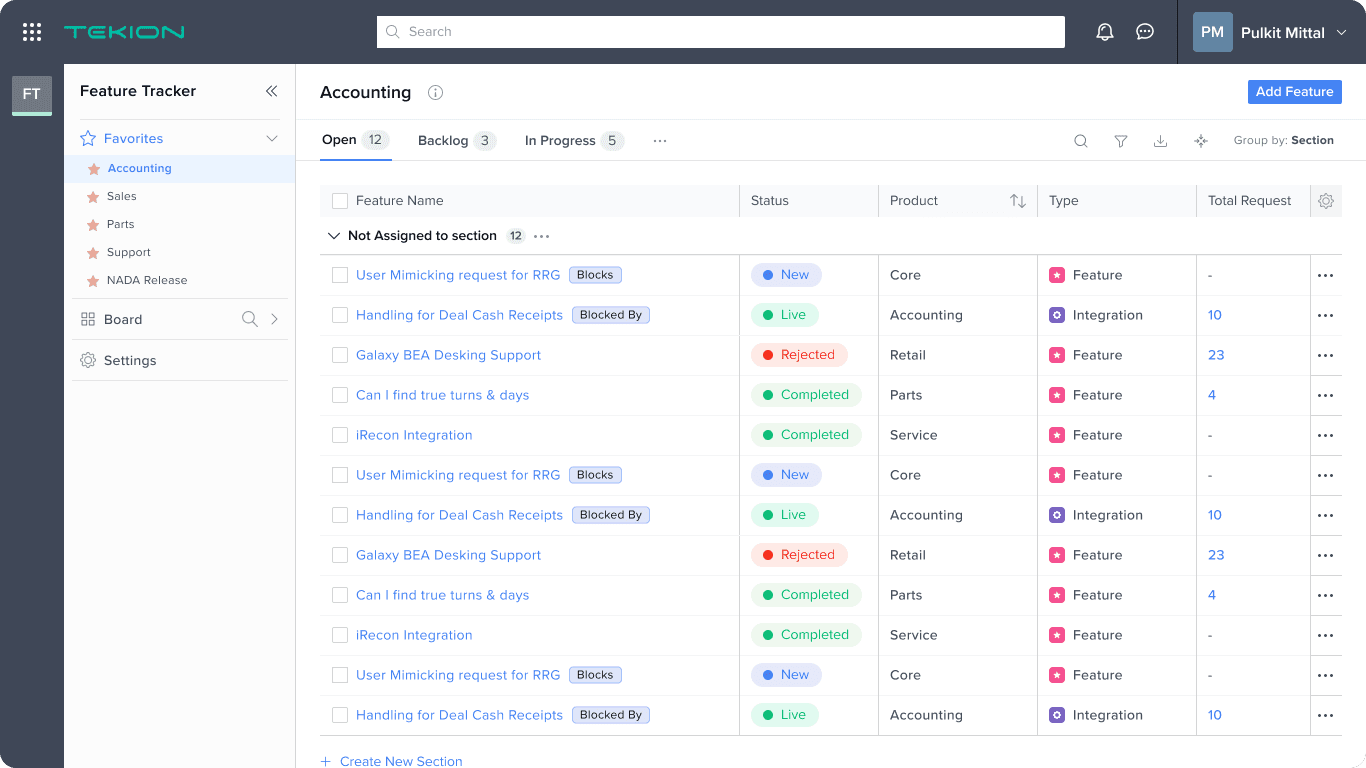
Task: Click the Create New Section link
Action: [x=401, y=761]
